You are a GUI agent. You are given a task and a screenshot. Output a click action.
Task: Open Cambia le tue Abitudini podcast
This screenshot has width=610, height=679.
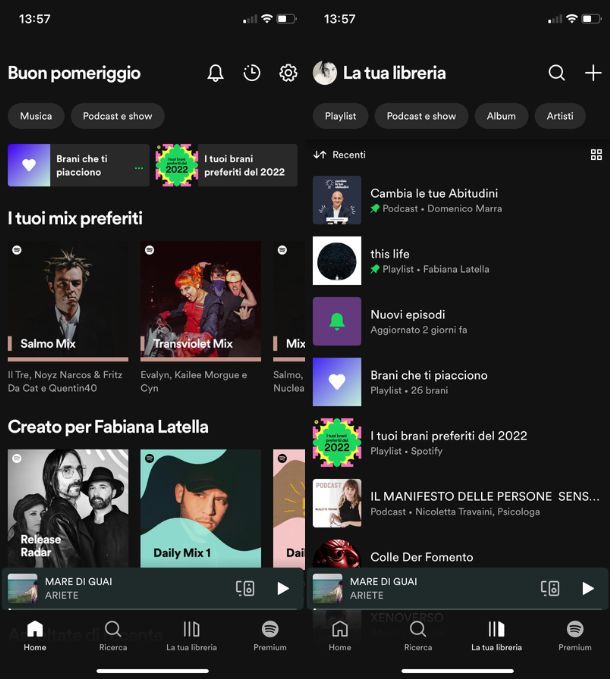click(457, 200)
